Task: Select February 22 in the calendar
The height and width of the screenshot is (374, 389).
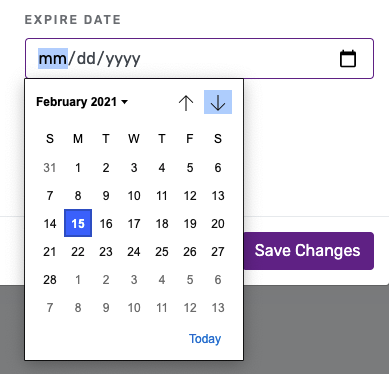Action: pos(78,251)
